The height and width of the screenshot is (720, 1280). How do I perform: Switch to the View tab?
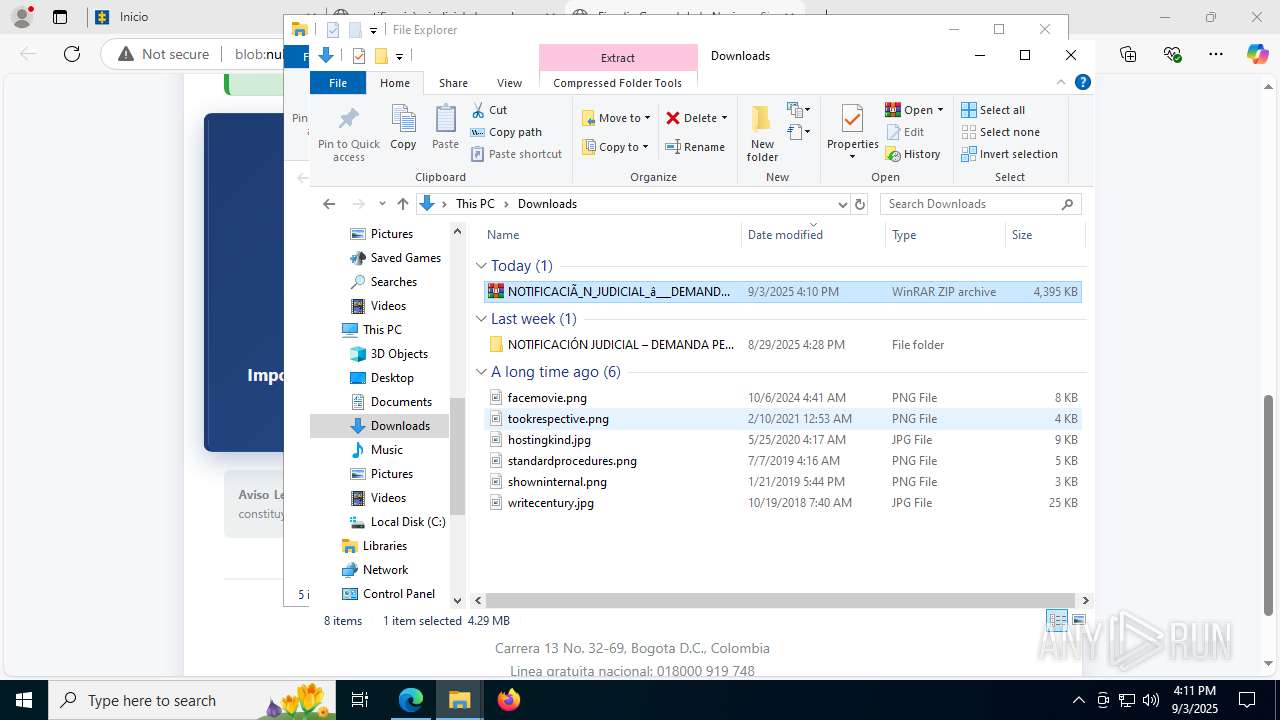pos(509,83)
